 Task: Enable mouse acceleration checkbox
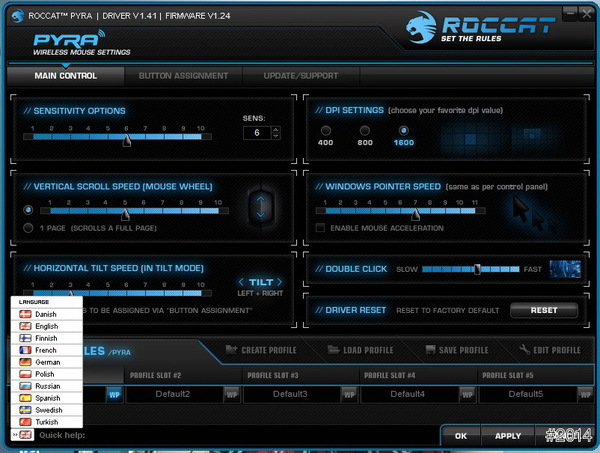(x=321, y=229)
